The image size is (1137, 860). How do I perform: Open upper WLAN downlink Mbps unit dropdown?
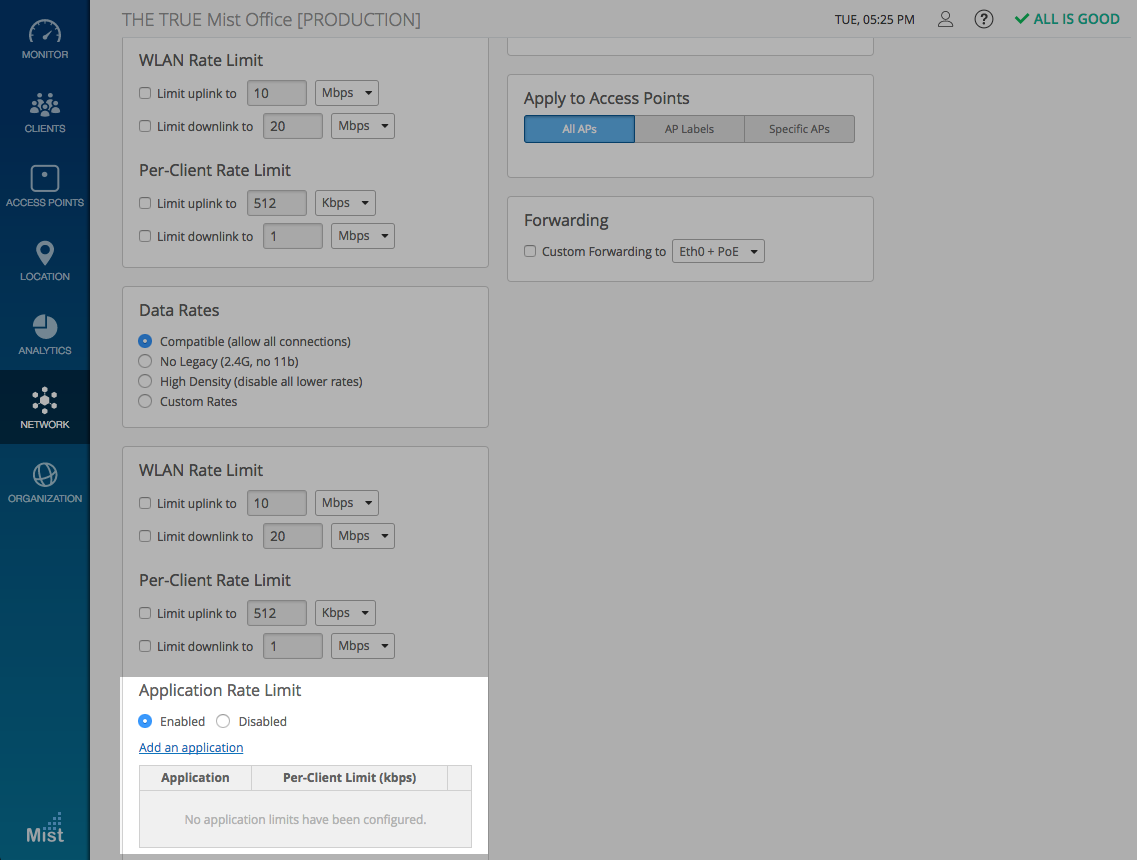point(363,125)
